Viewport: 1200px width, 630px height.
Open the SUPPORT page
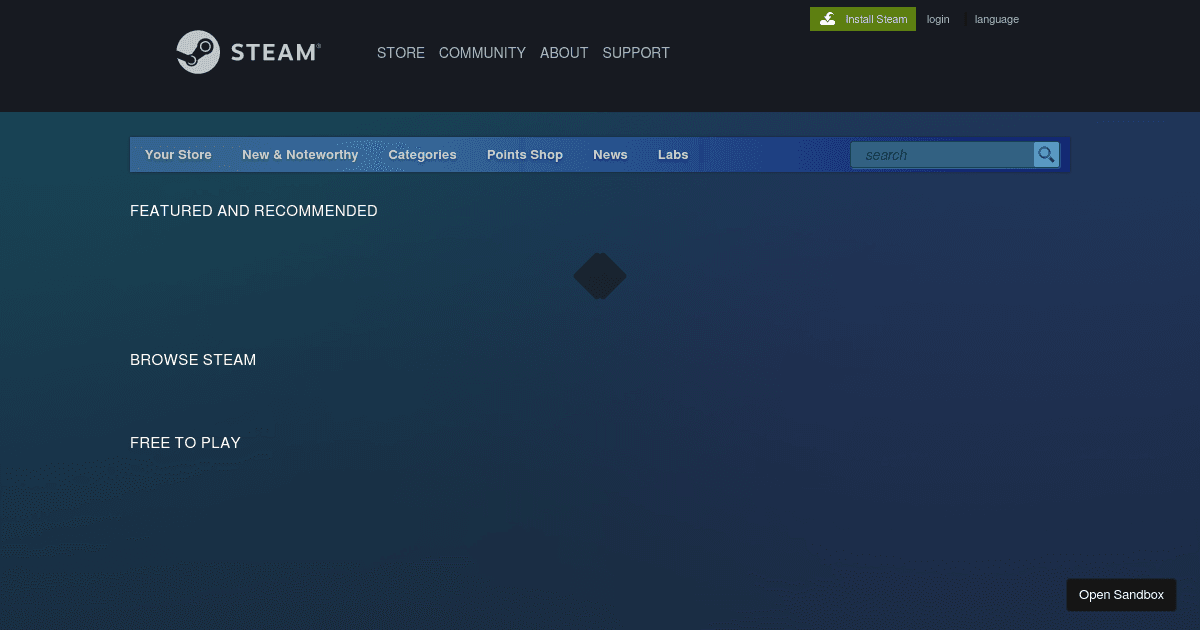point(636,53)
